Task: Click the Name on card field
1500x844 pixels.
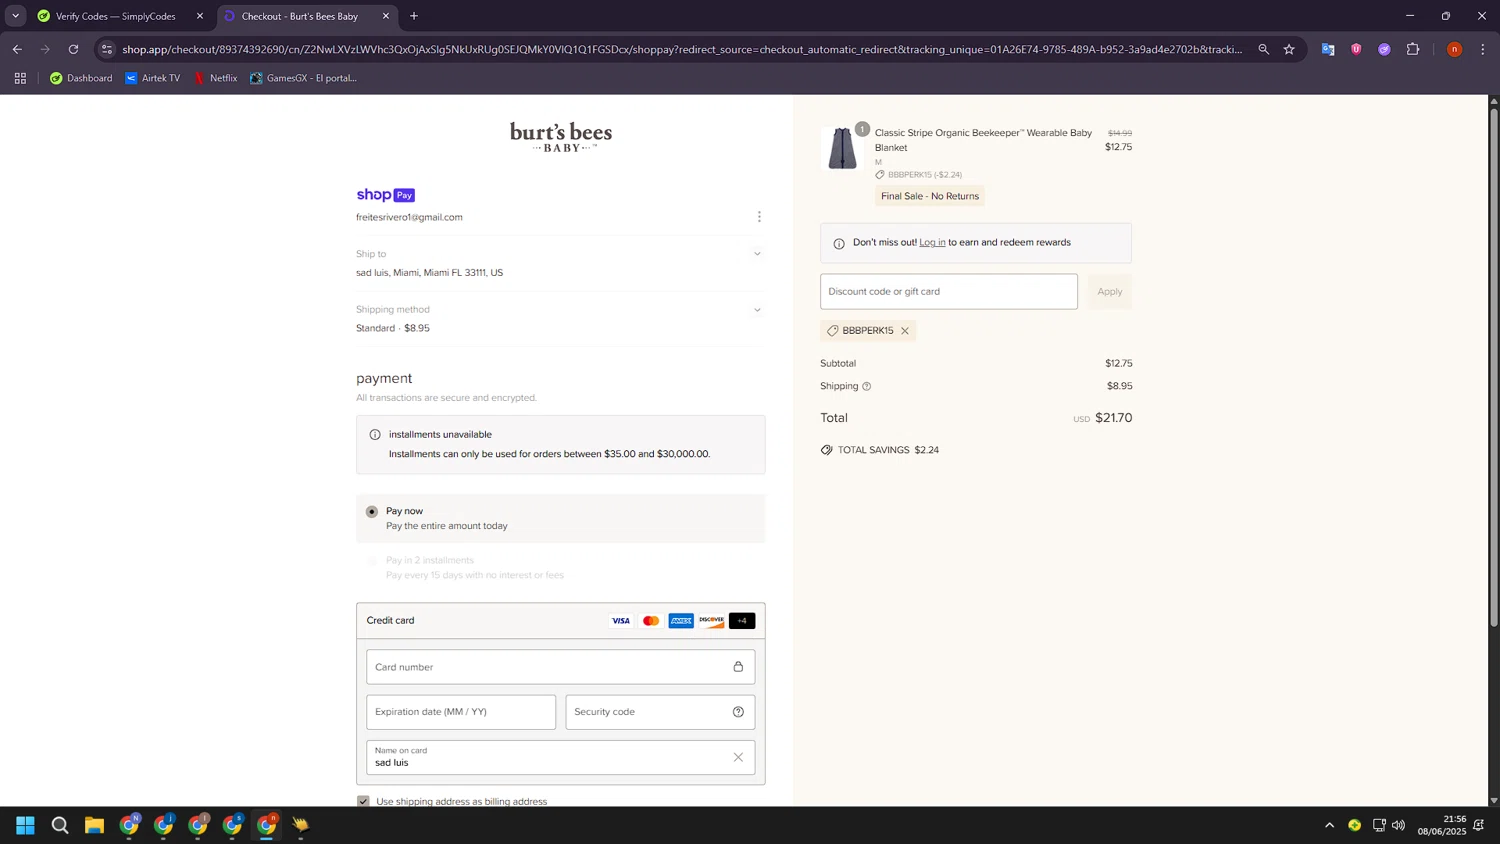Action: [561, 757]
